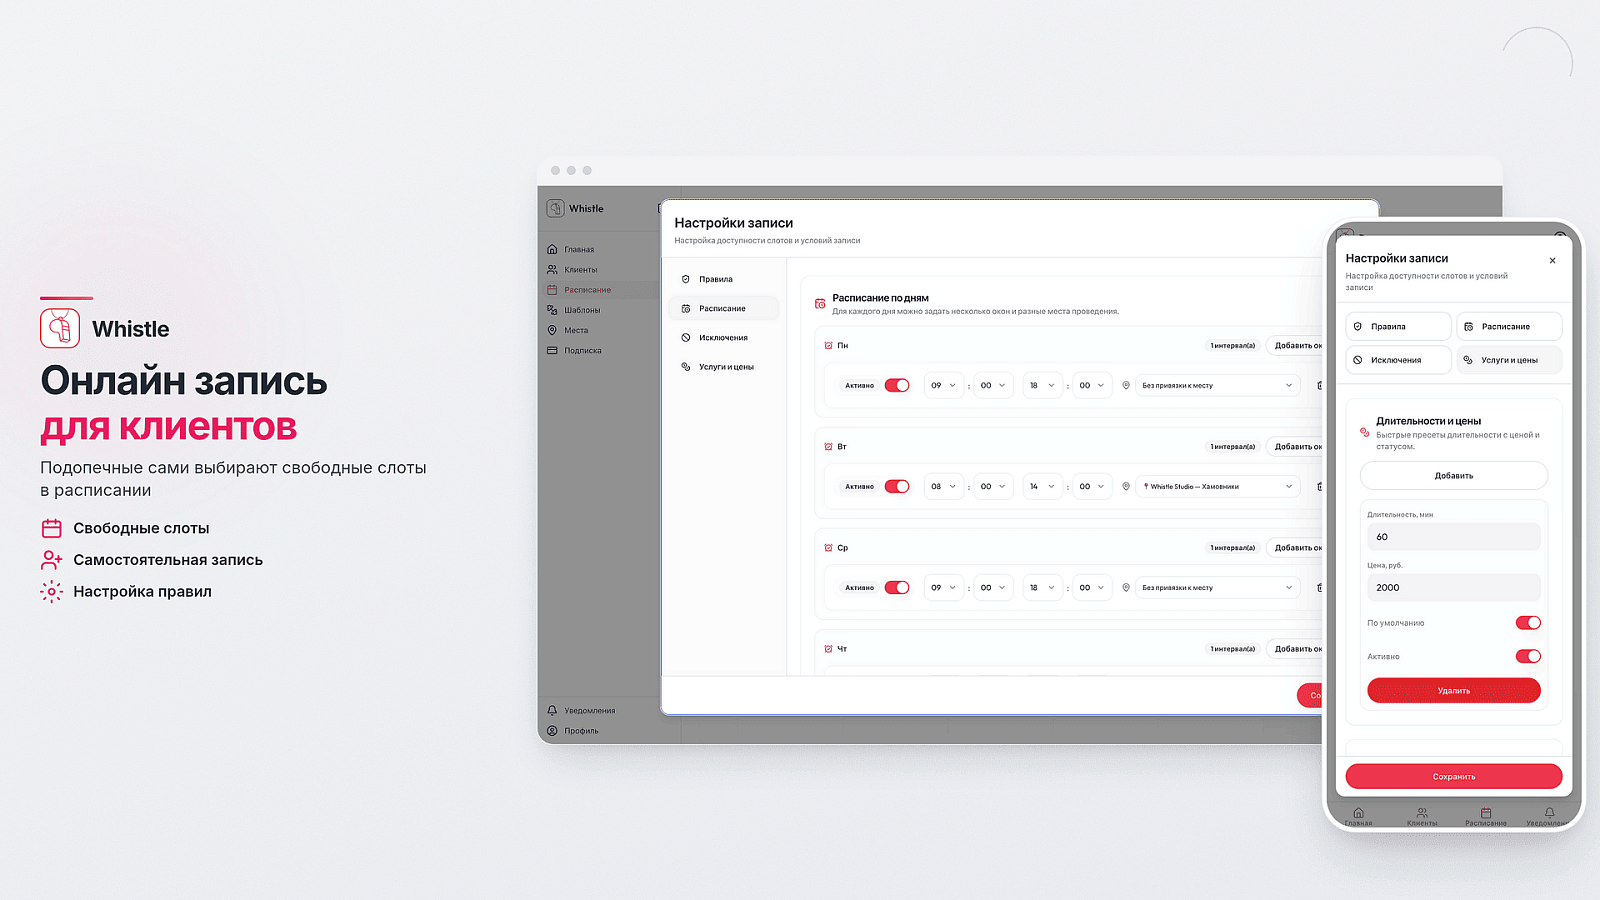Screen dimensions: 1600x900
Task: Click the people icon beside Клиенты in the desktop sidebar
Action: click(x=552, y=269)
